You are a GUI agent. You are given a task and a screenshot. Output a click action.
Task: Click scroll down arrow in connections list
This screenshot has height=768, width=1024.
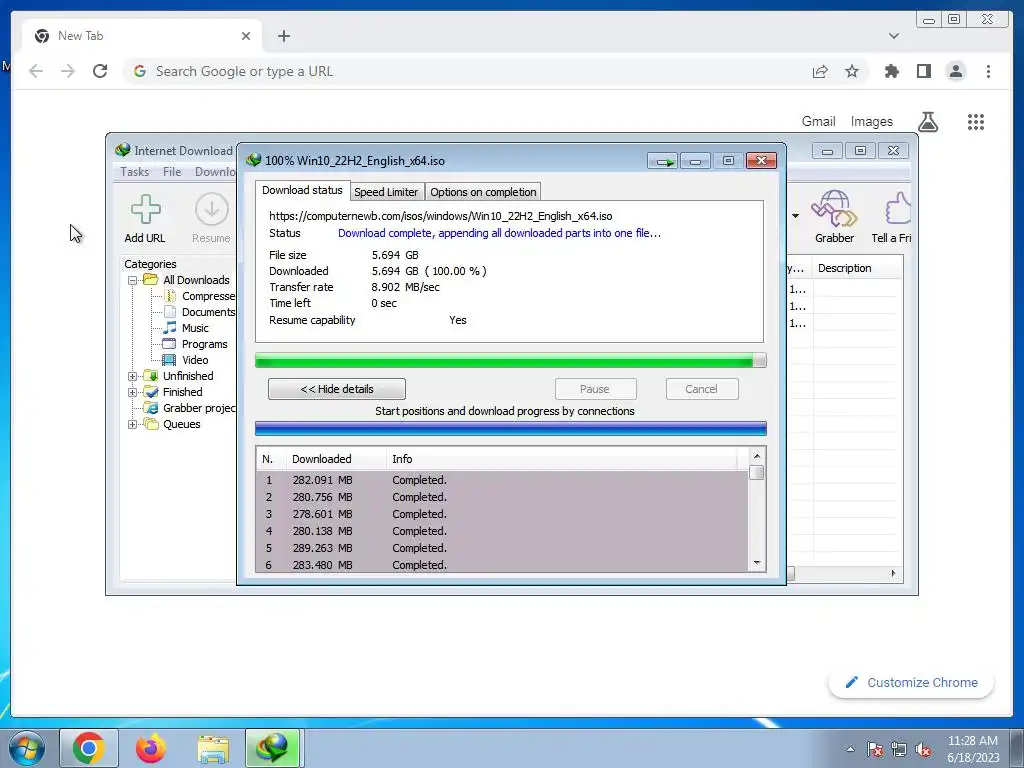tap(757, 563)
